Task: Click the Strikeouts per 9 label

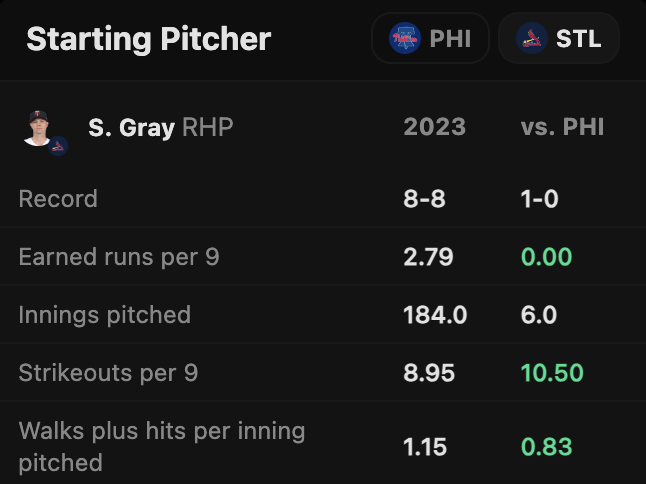Action: [108, 372]
